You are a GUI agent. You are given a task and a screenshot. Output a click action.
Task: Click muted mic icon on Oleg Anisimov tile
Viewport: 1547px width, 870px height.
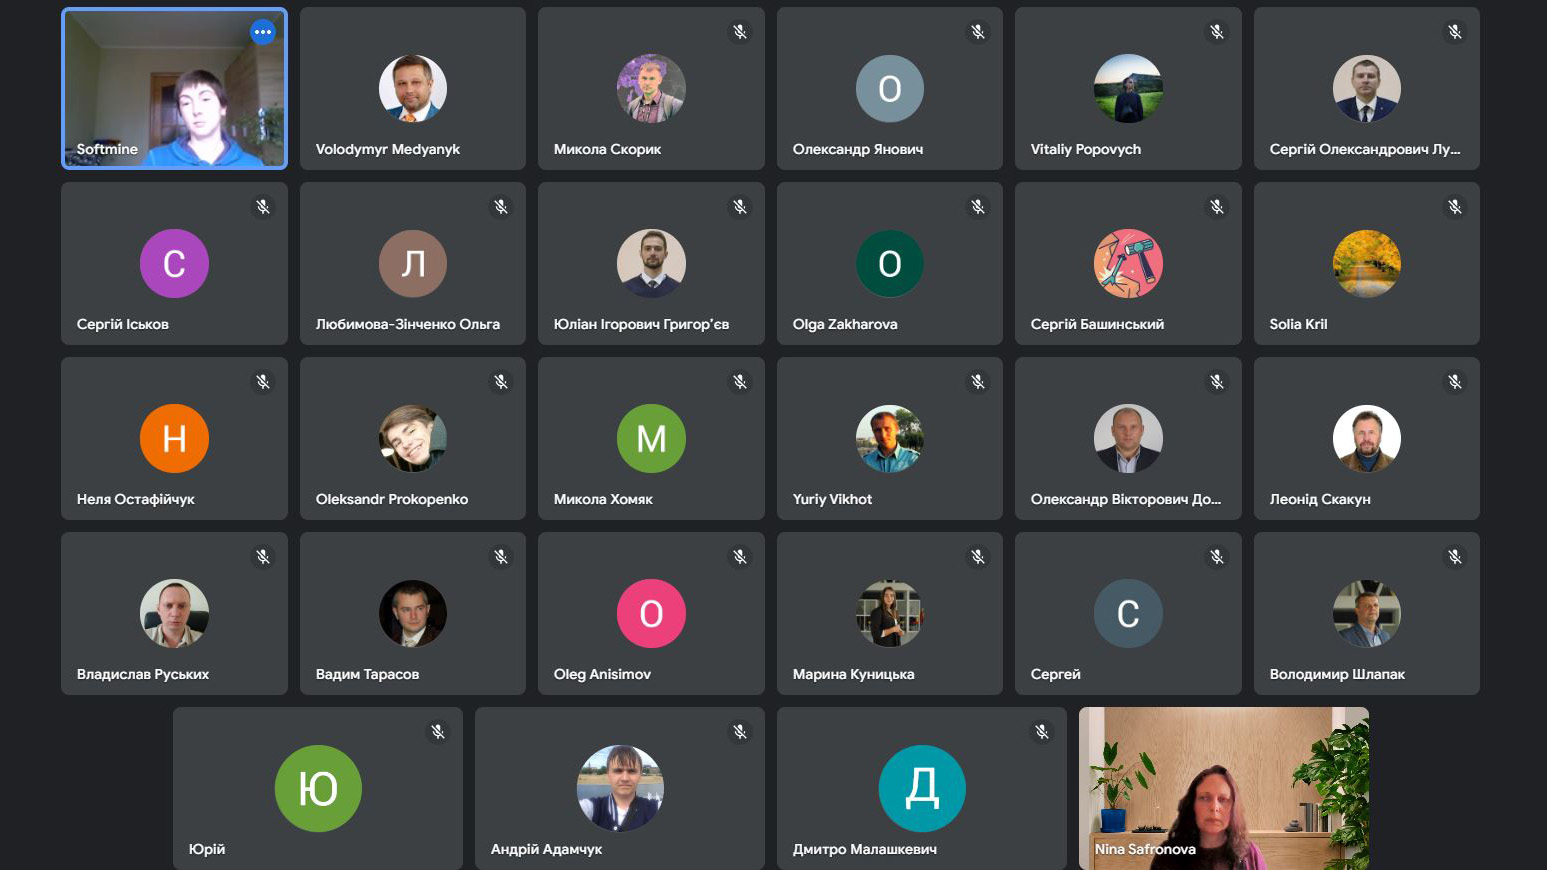(x=740, y=557)
